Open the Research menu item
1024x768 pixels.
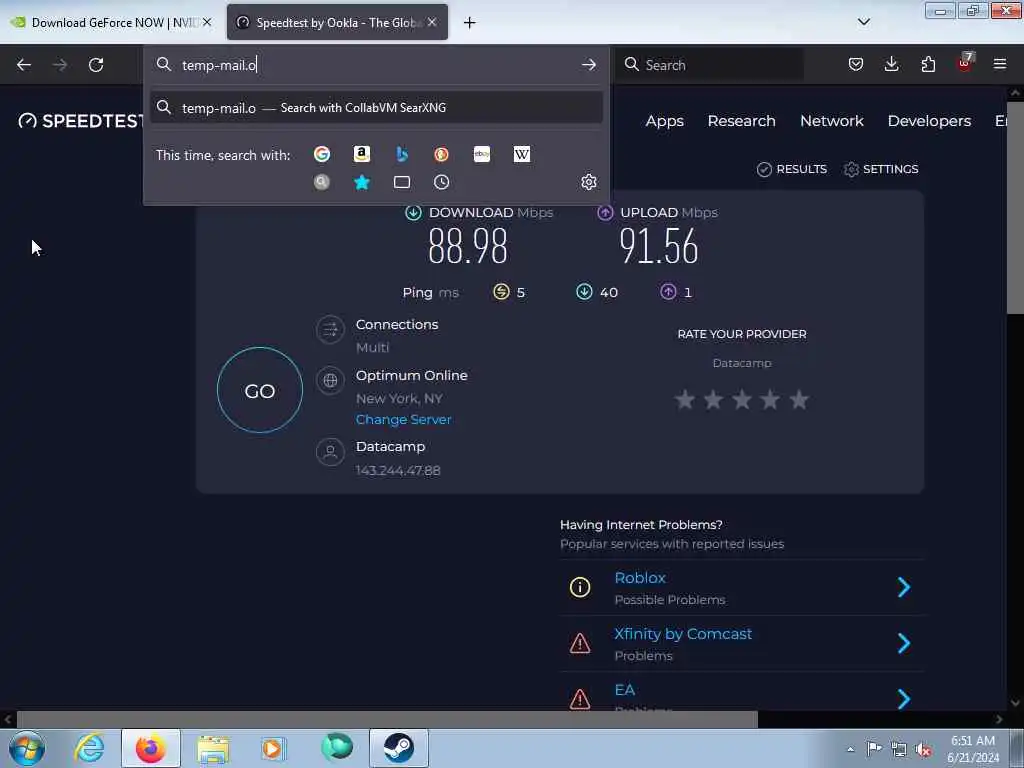pyautogui.click(x=741, y=121)
